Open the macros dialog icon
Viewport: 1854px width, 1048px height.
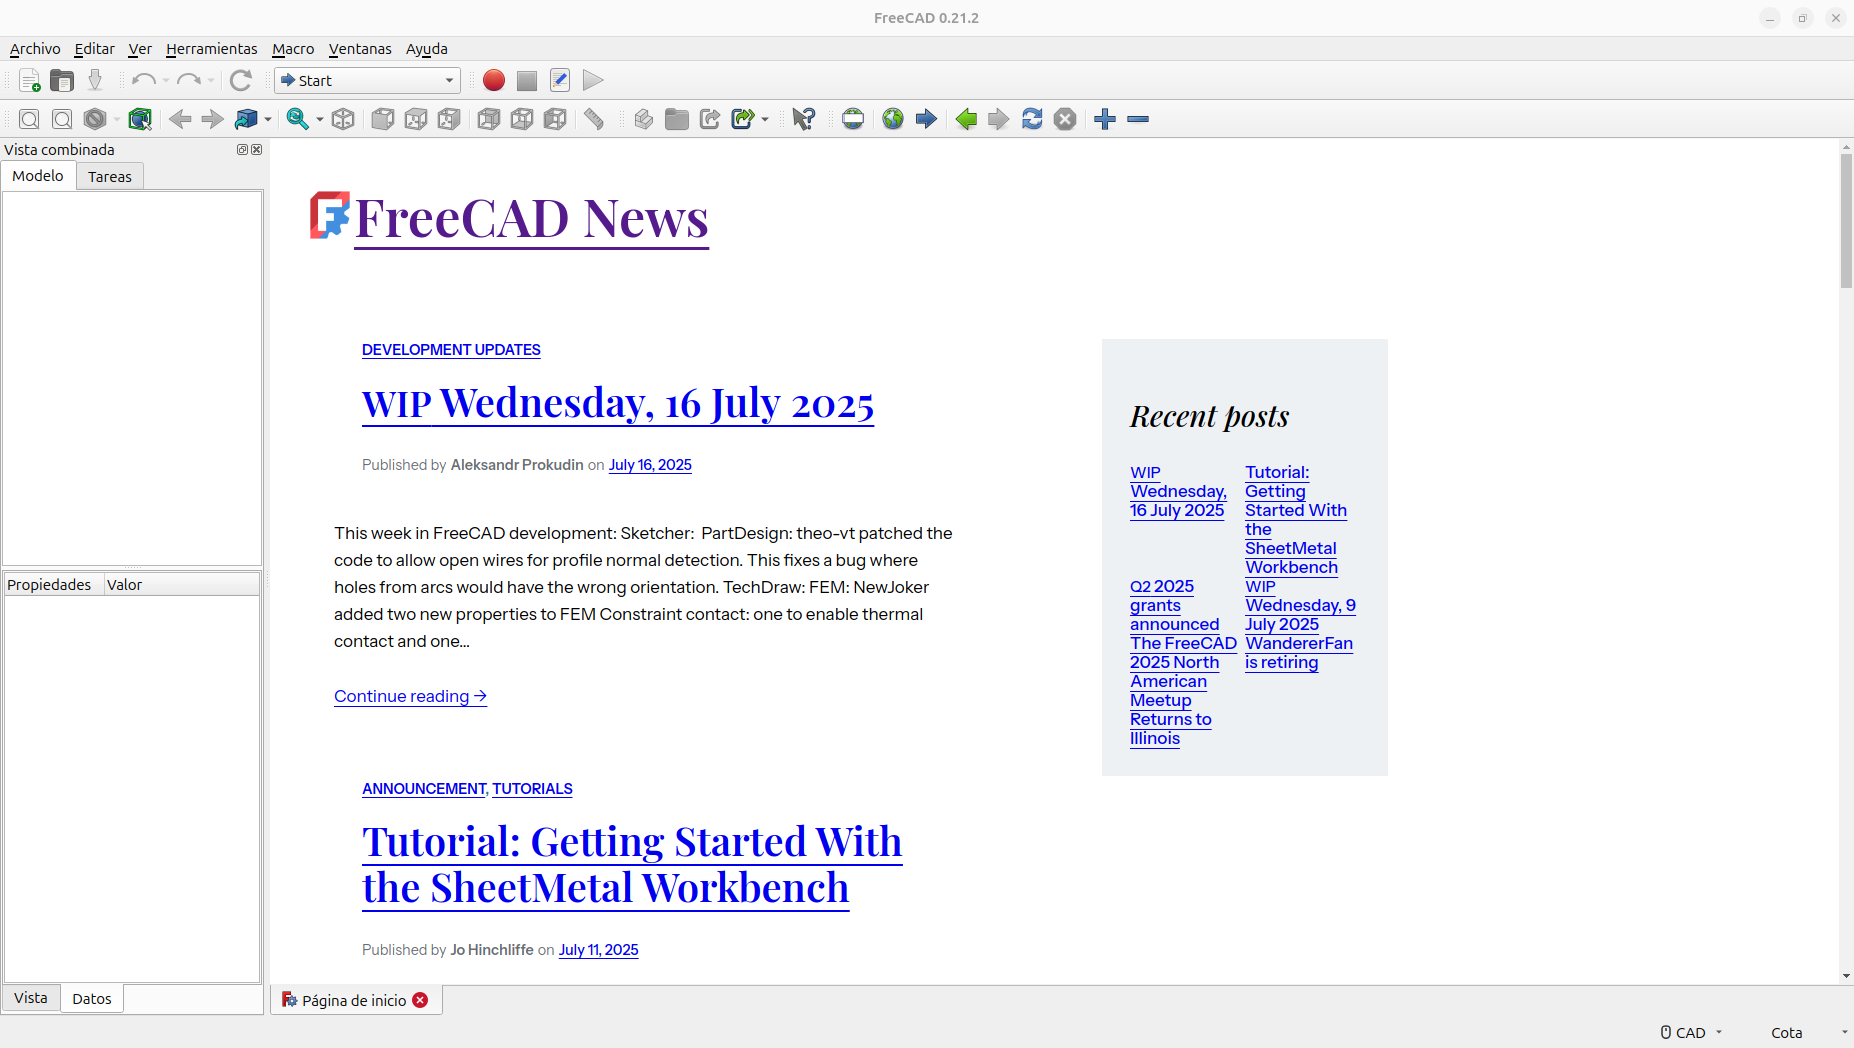560,81
